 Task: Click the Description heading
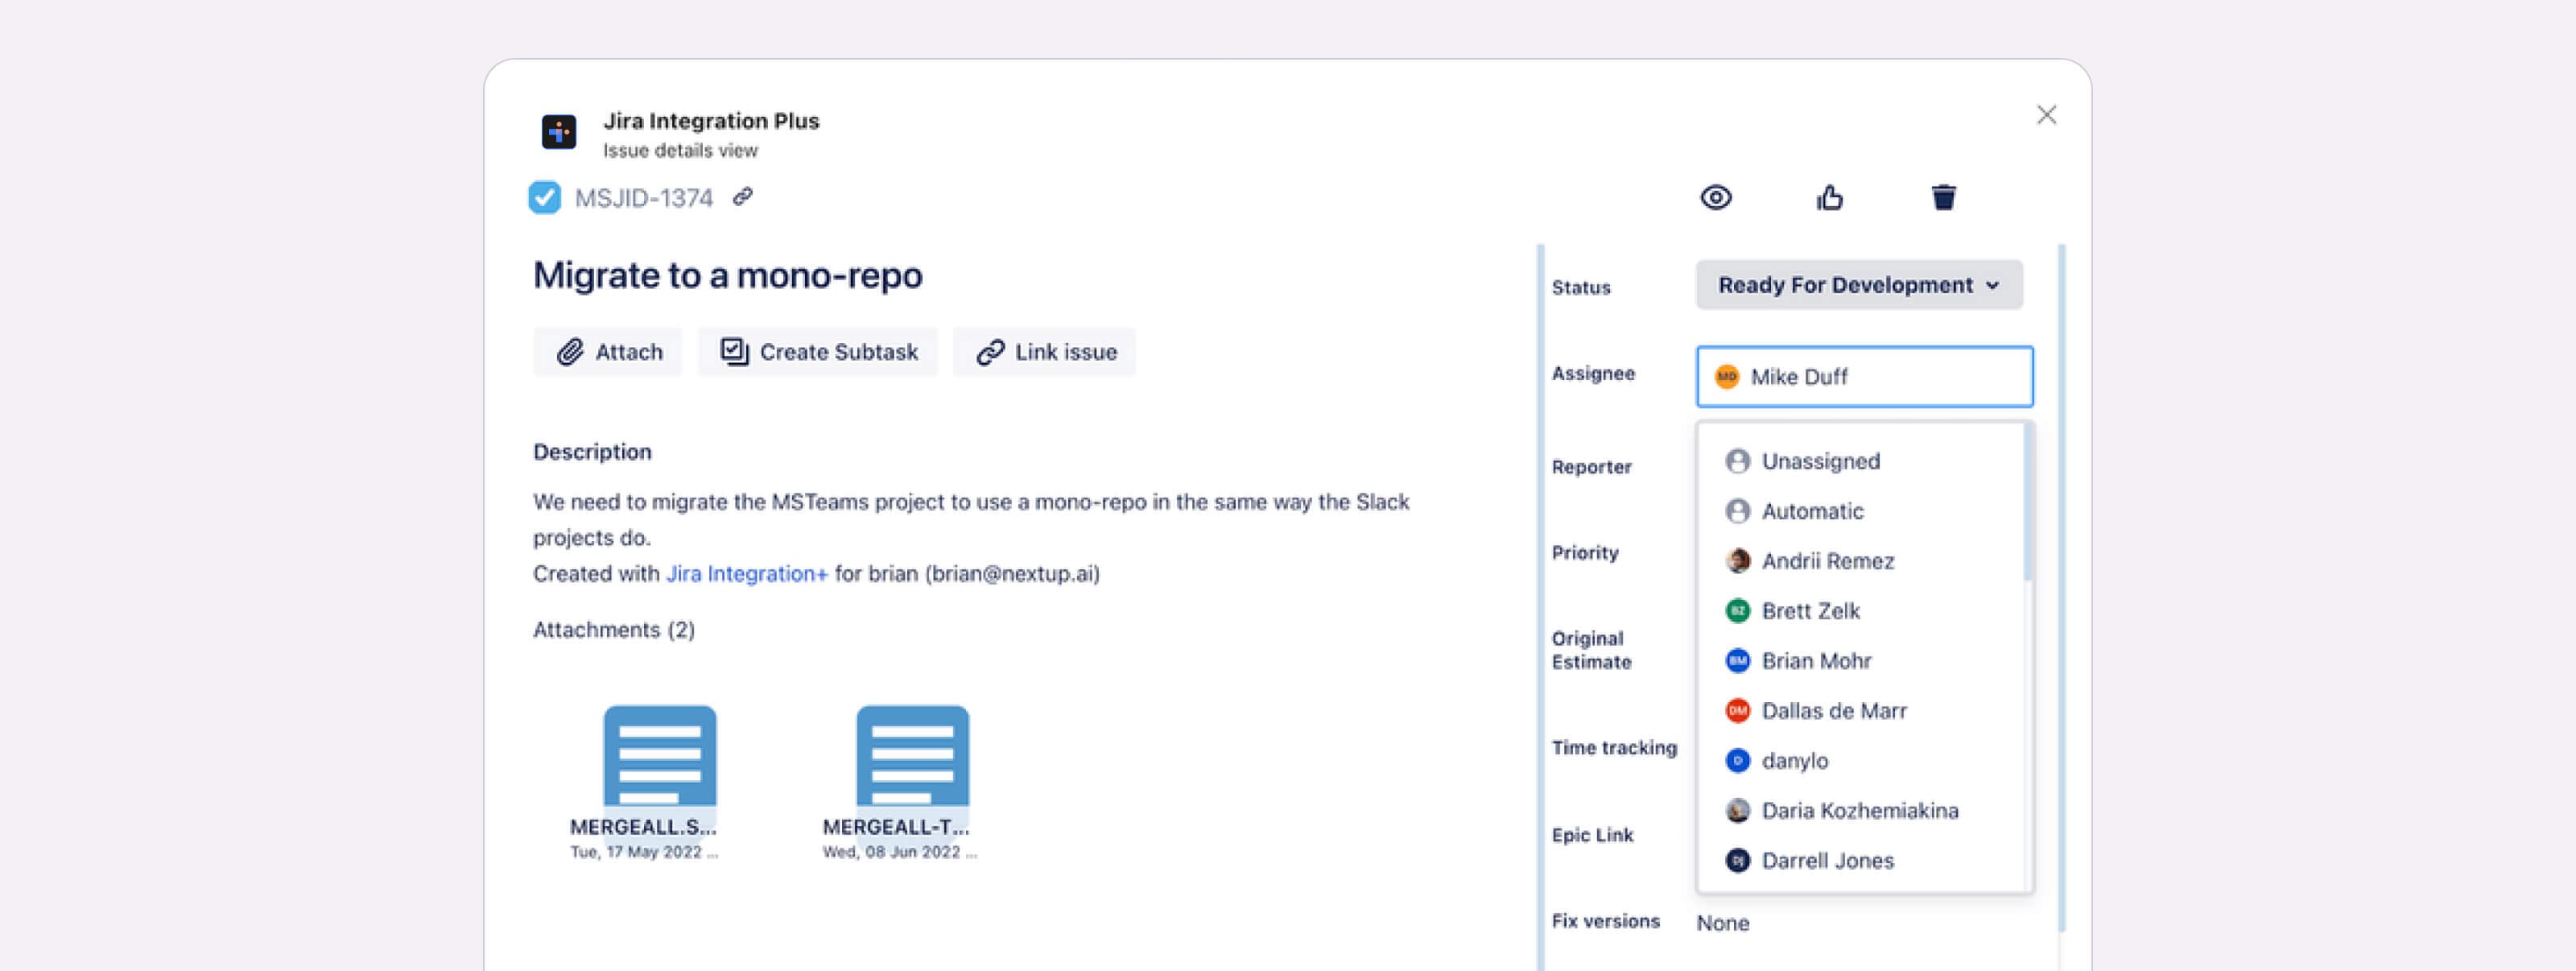click(592, 452)
